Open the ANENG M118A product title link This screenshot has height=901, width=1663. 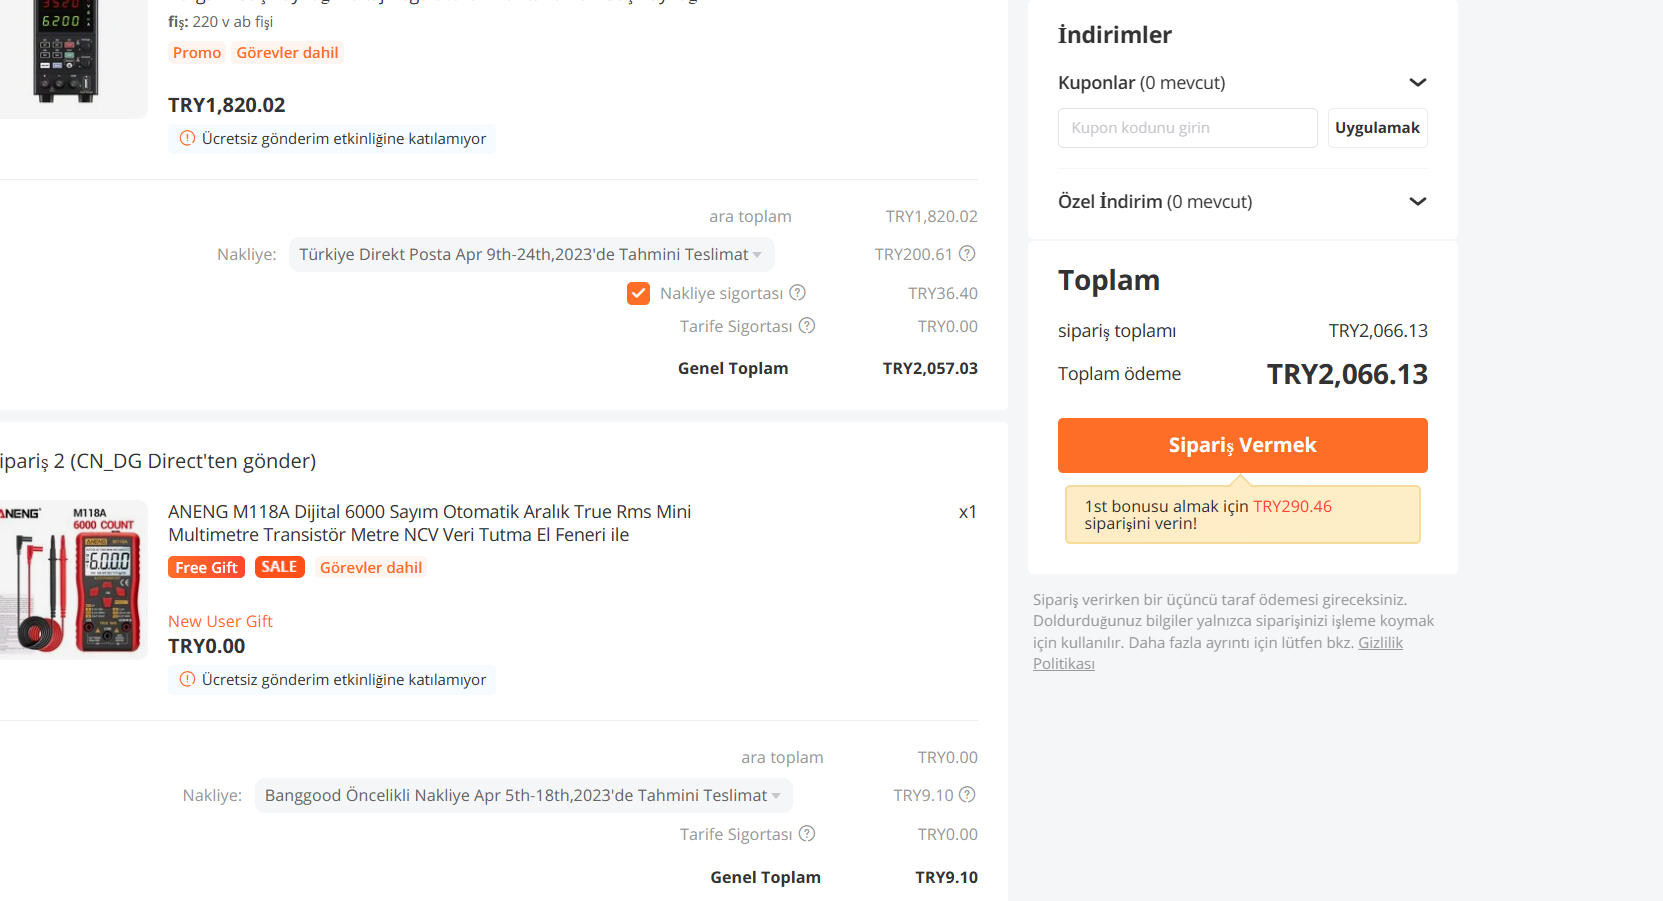point(429,523)
